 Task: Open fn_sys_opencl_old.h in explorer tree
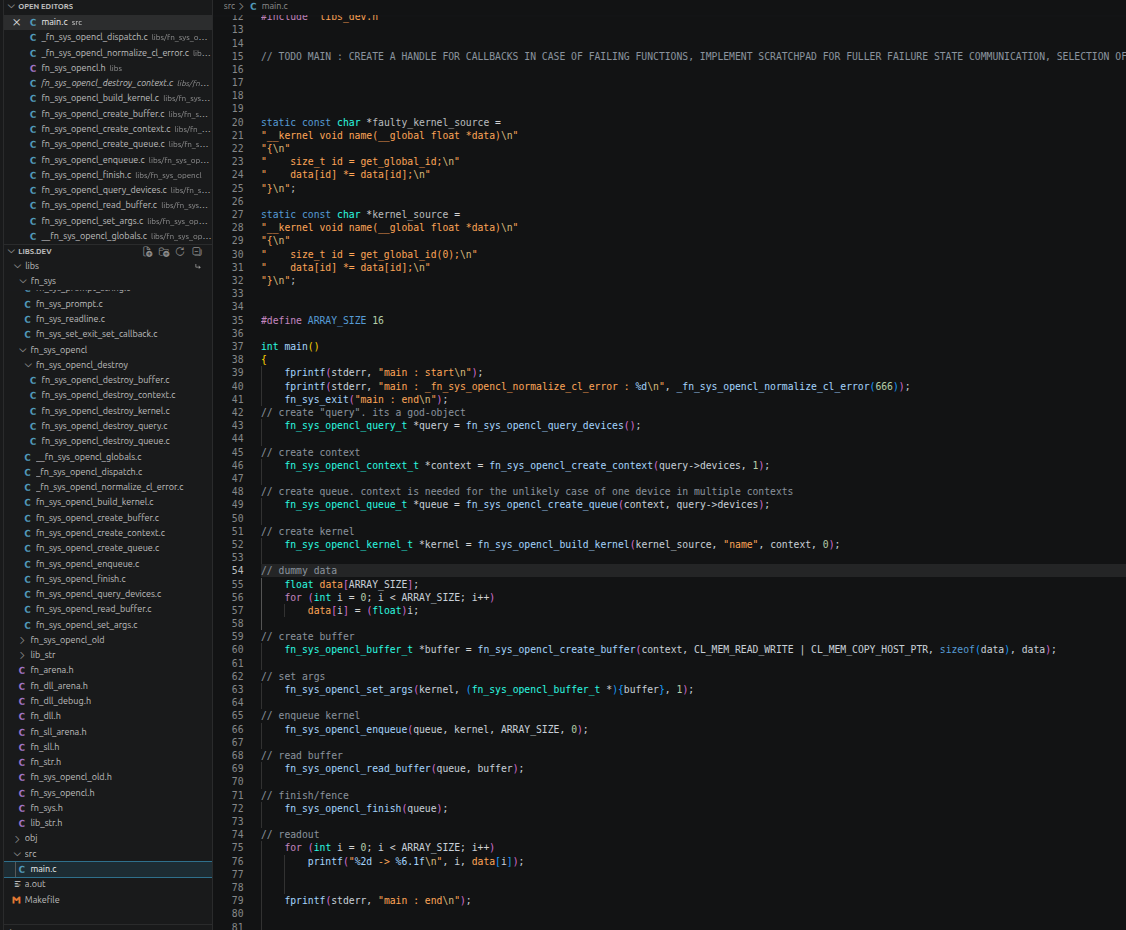108,778
